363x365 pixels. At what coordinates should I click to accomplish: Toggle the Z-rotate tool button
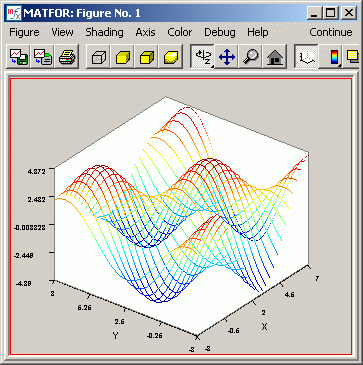[202, 56]
